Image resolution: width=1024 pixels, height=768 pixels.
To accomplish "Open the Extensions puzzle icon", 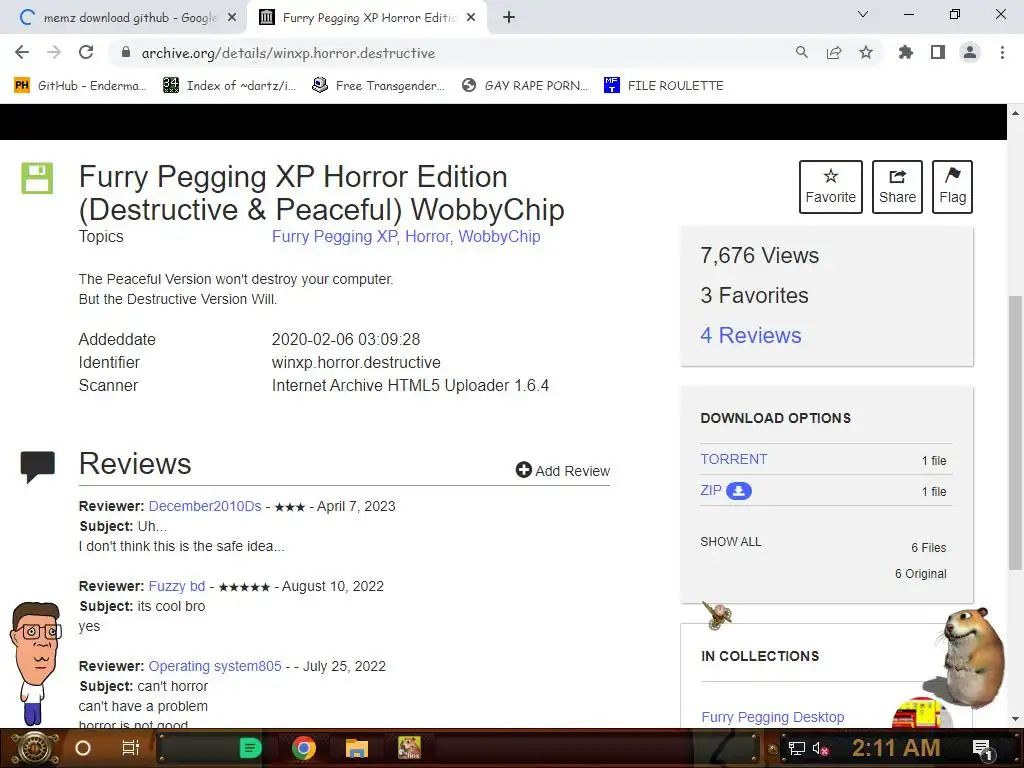I will pos(906,52).
